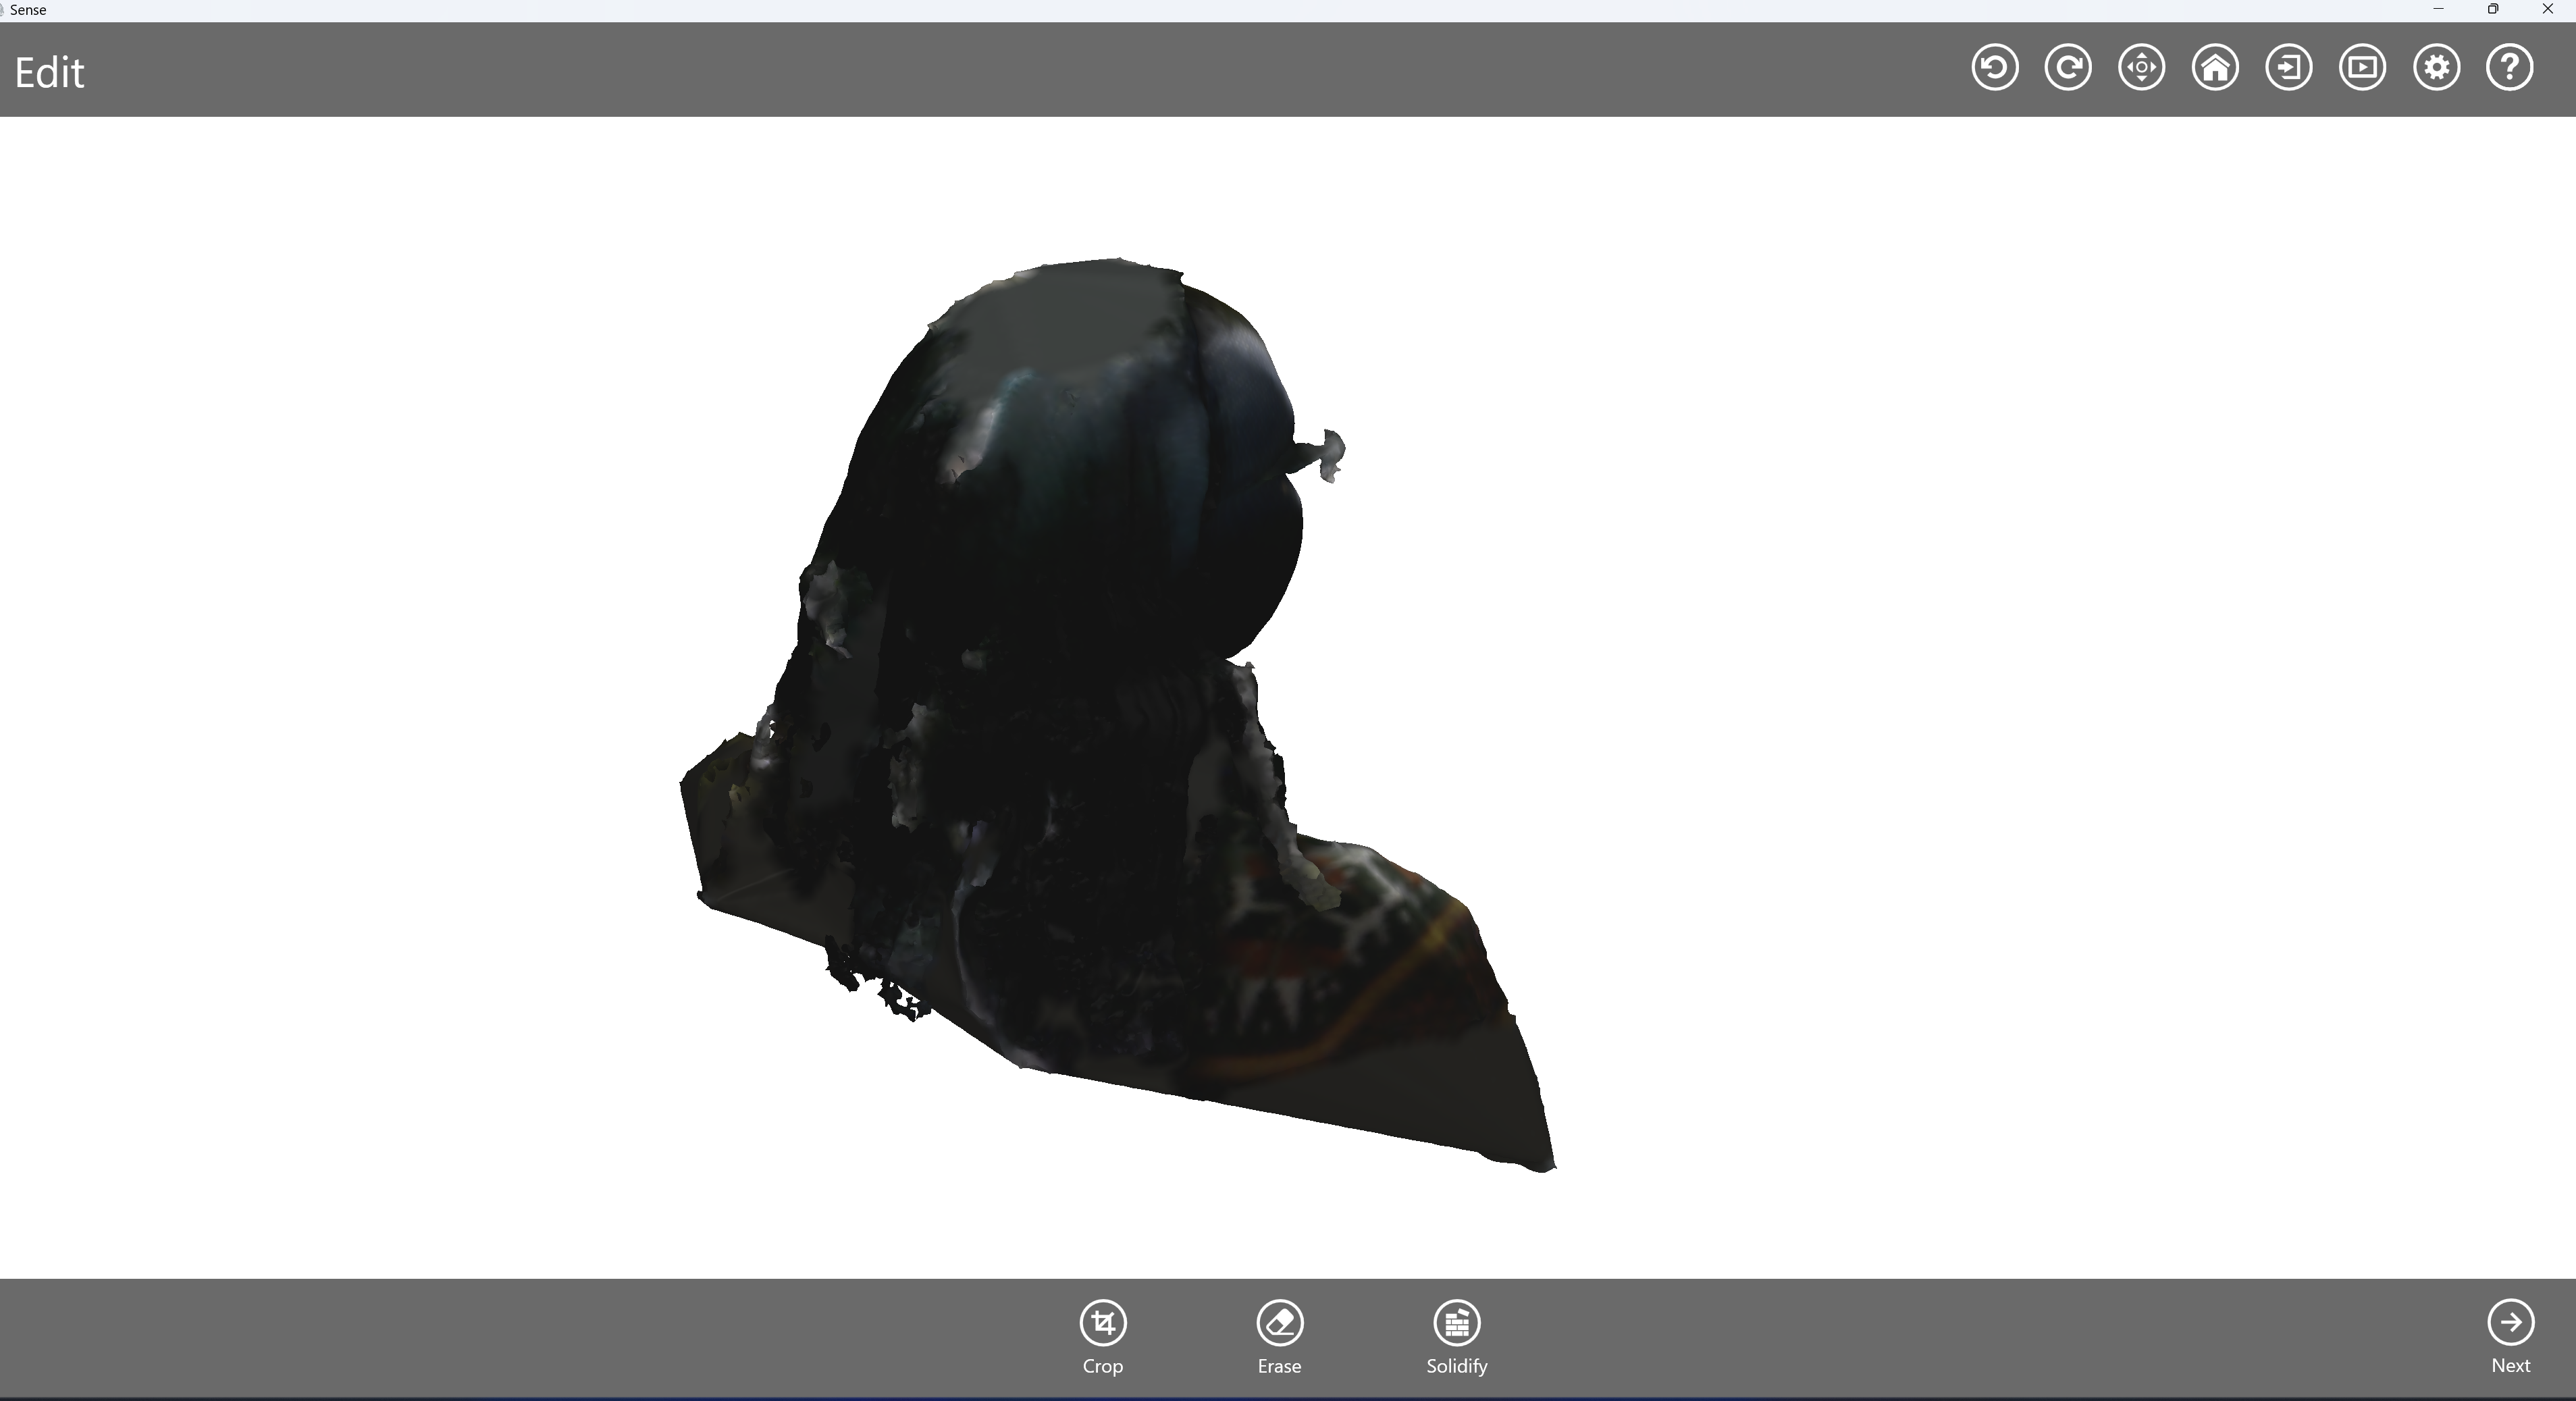
Task: Click the 'Edit' page heading
Action: [49, 73]
